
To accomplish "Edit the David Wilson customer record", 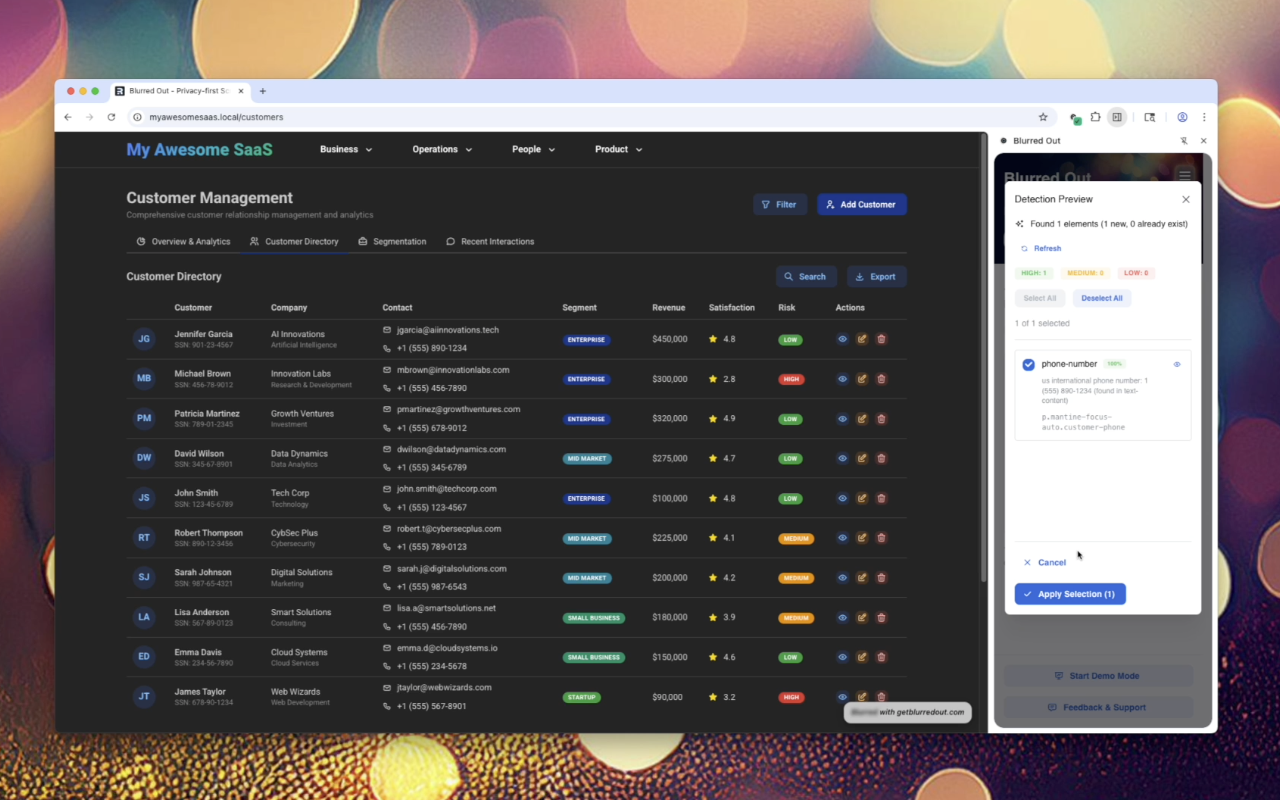I will (862, 458).
